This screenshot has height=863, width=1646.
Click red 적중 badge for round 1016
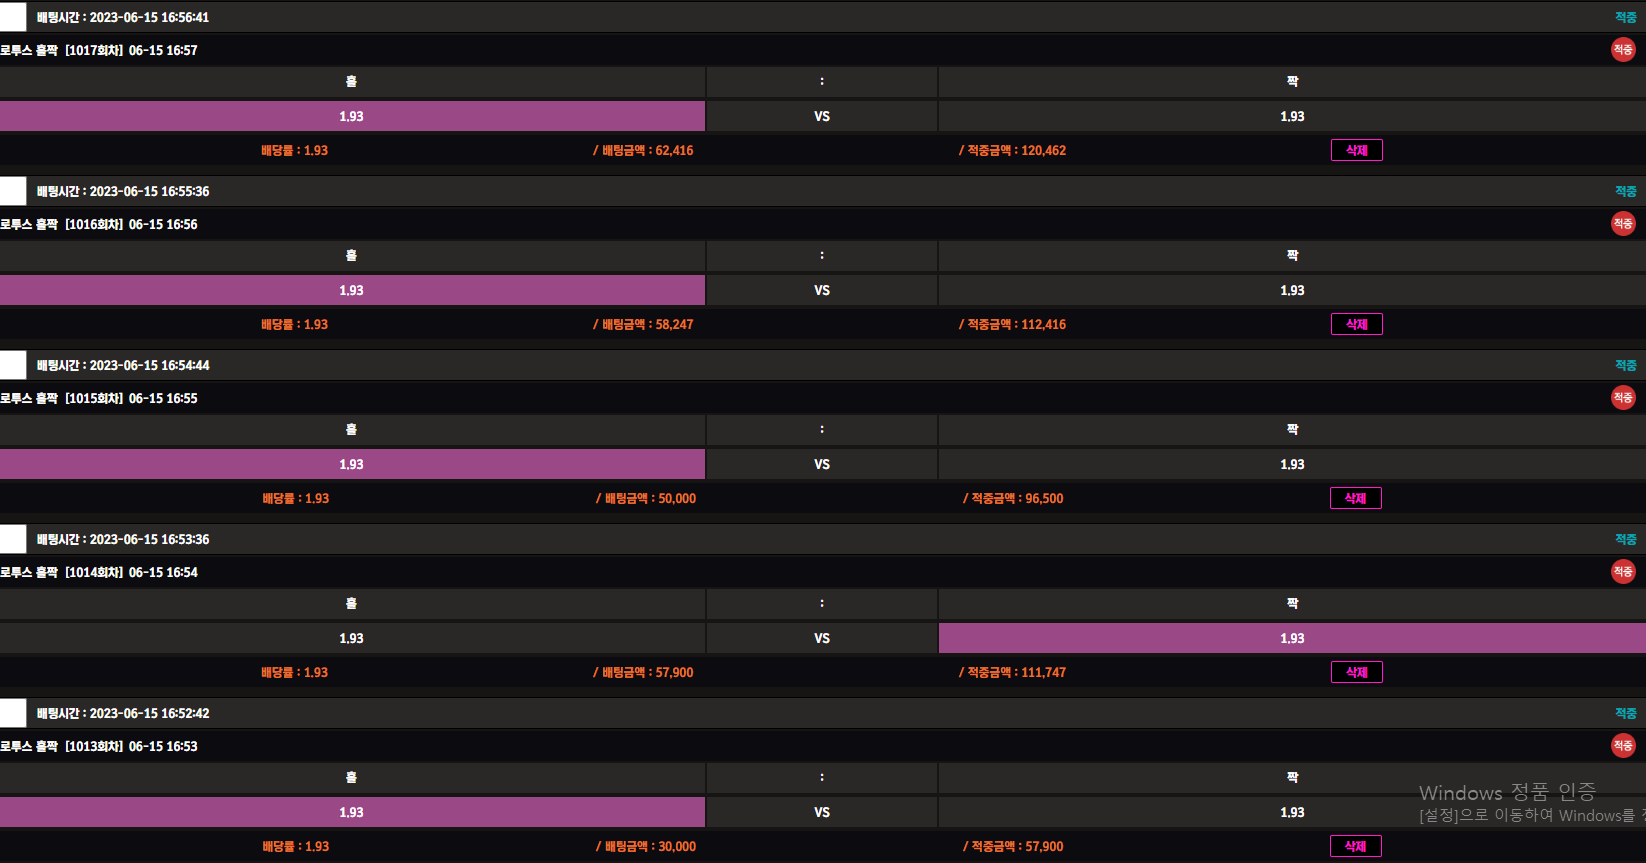(x=1623, y=224)
